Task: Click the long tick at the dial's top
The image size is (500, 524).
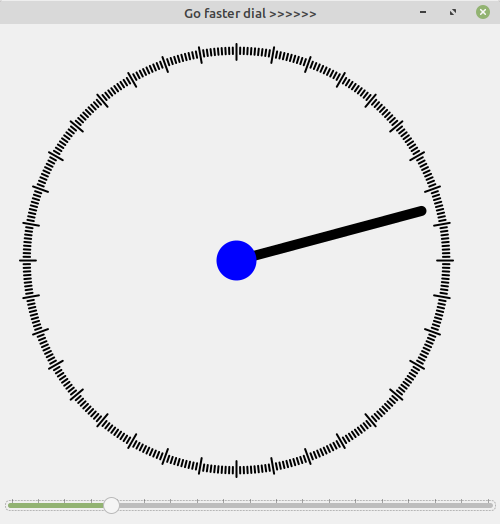Action: [237, 52]
